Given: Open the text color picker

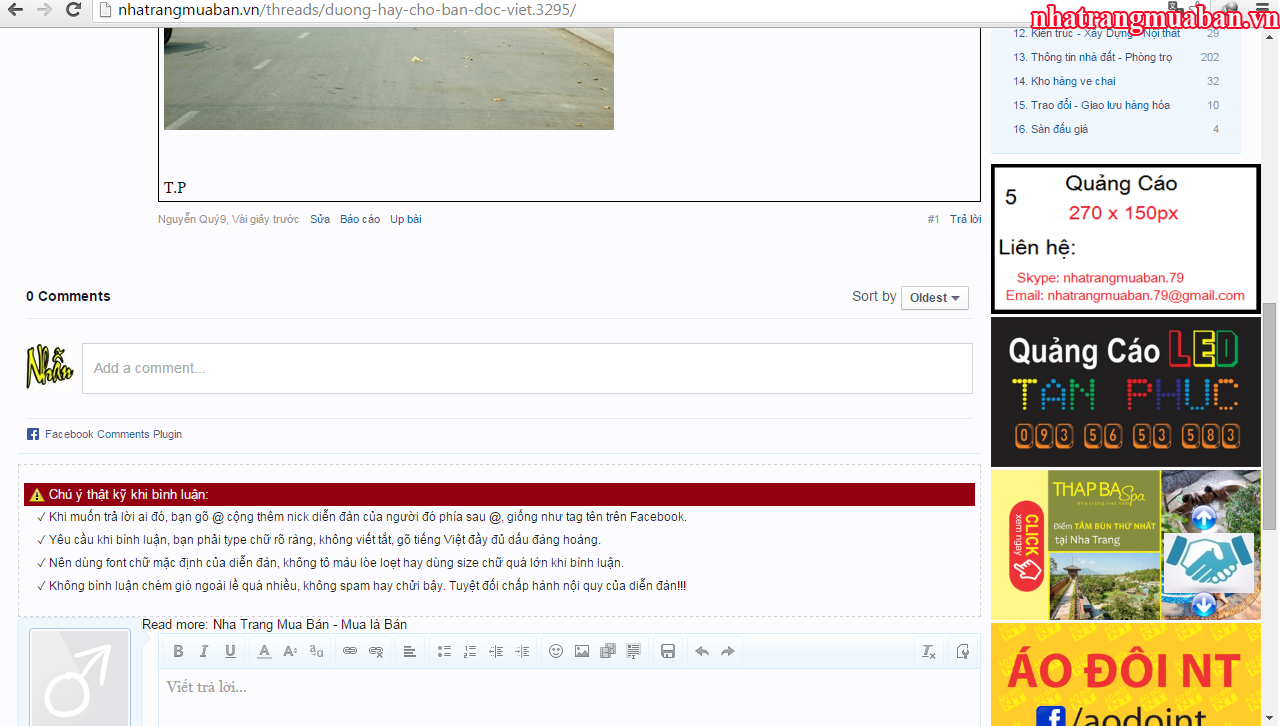Looking at the screenshot, I should (264, 651).
